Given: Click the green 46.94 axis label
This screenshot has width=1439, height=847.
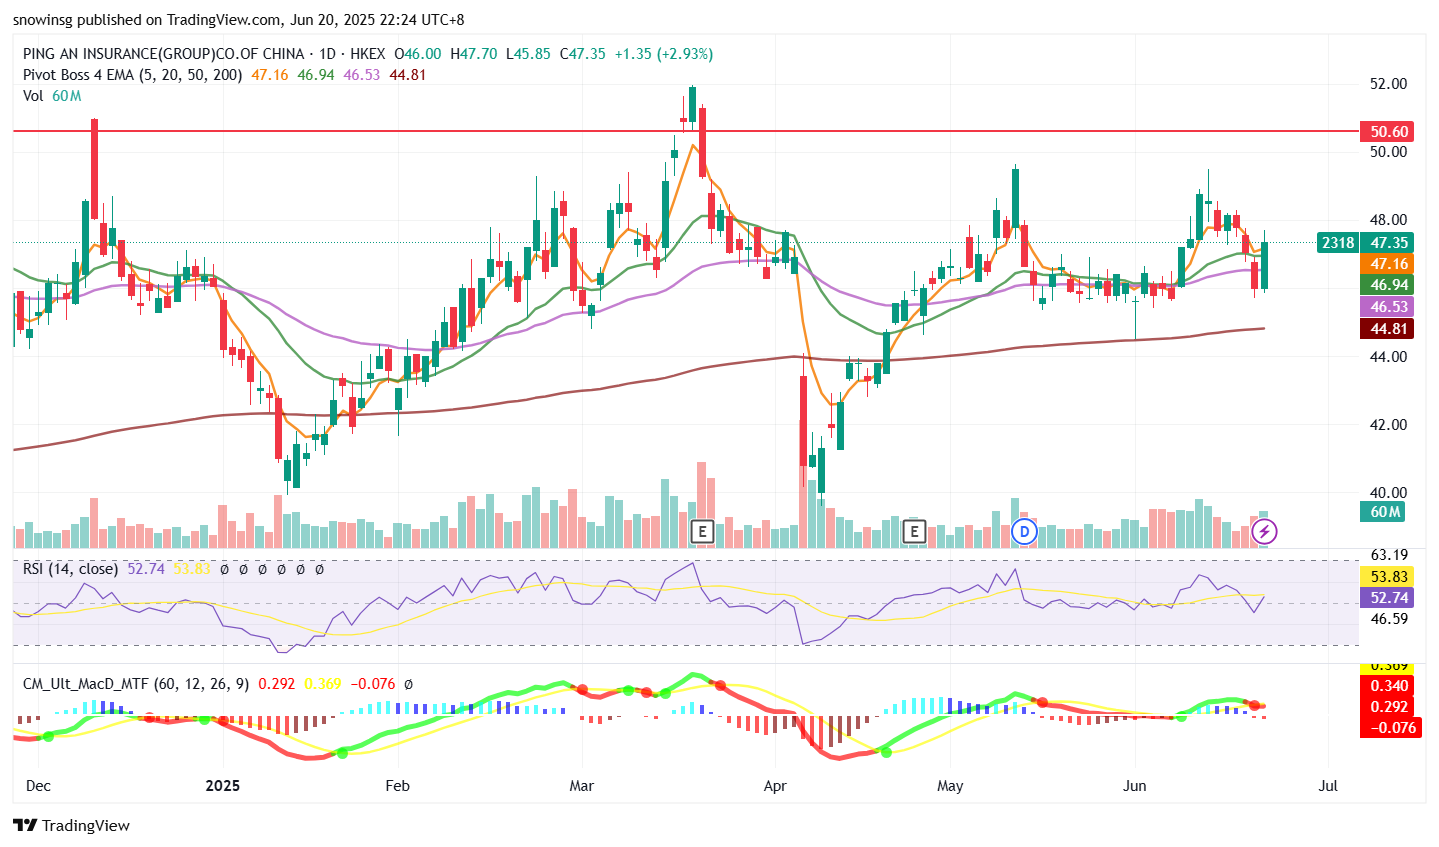Looking at the screenshot, I should [x=1388, y=285].
